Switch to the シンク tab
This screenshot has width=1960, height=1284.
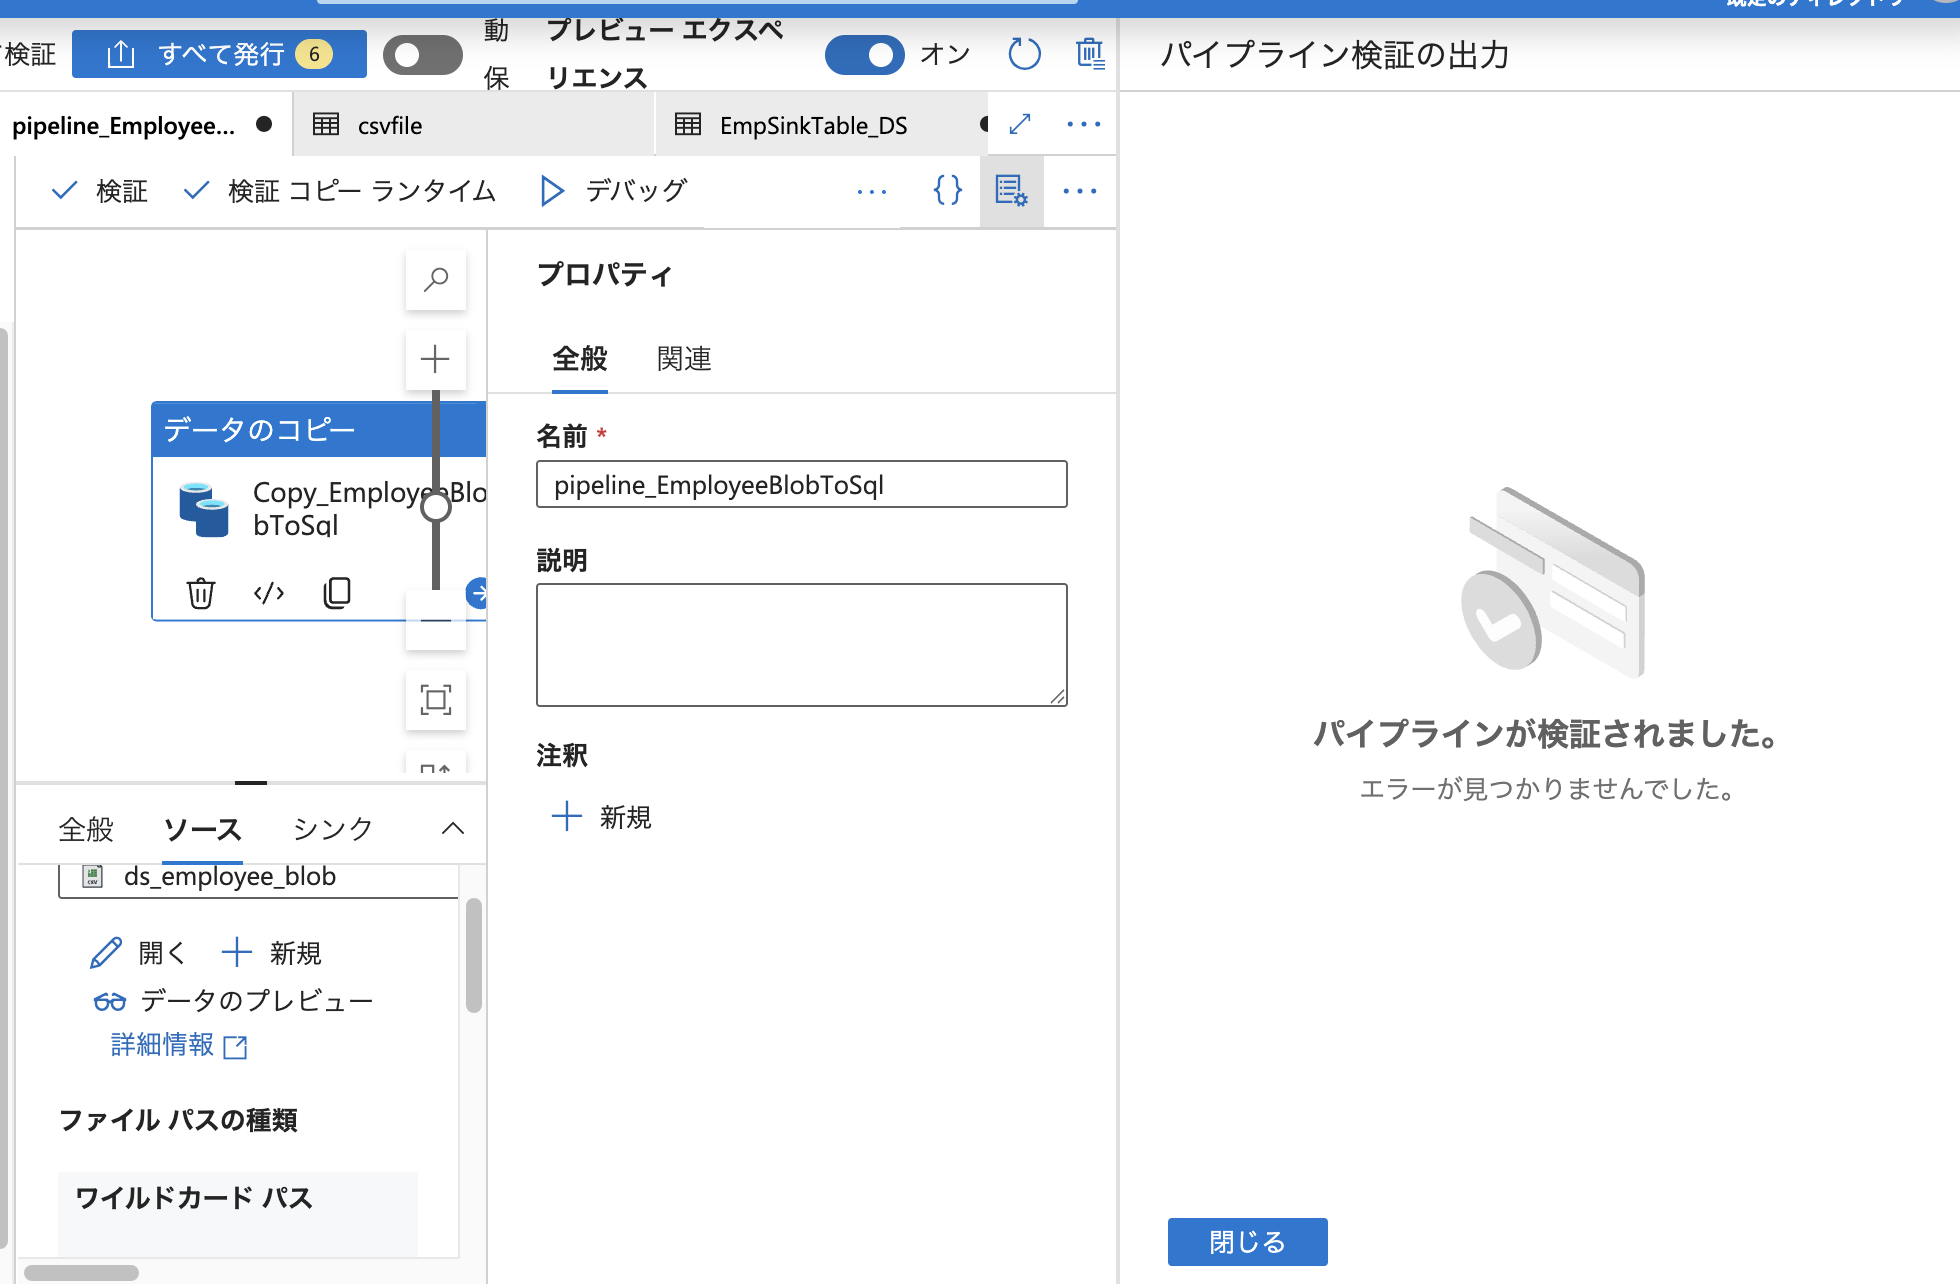[x=331, y=828]
